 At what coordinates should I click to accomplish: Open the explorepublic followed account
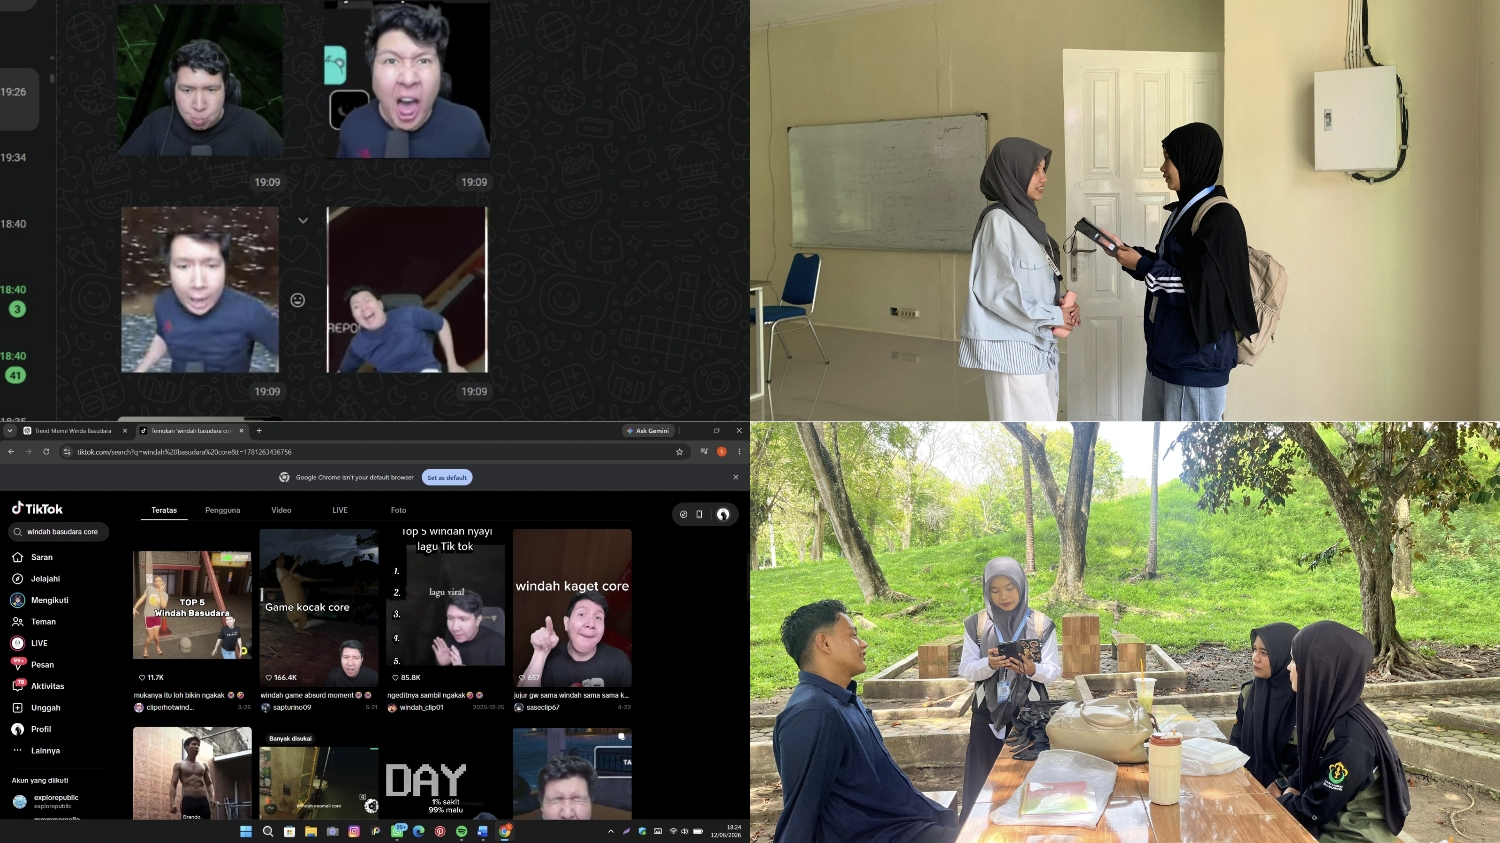point(45,801)
